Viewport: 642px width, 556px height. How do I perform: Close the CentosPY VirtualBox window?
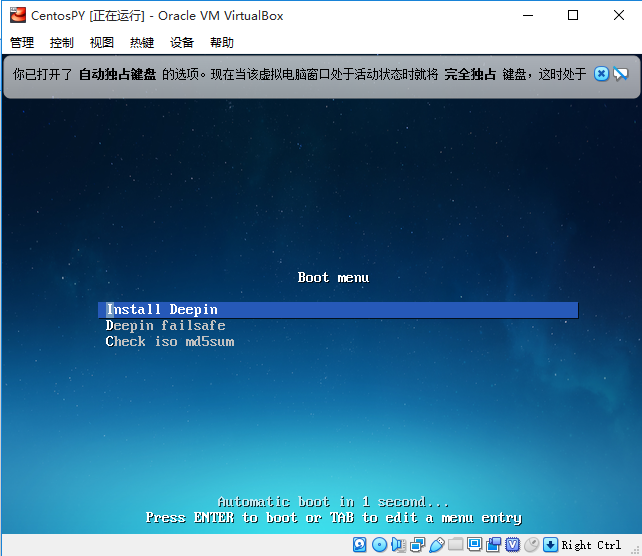pyautogui.click(x=619, y=16)
